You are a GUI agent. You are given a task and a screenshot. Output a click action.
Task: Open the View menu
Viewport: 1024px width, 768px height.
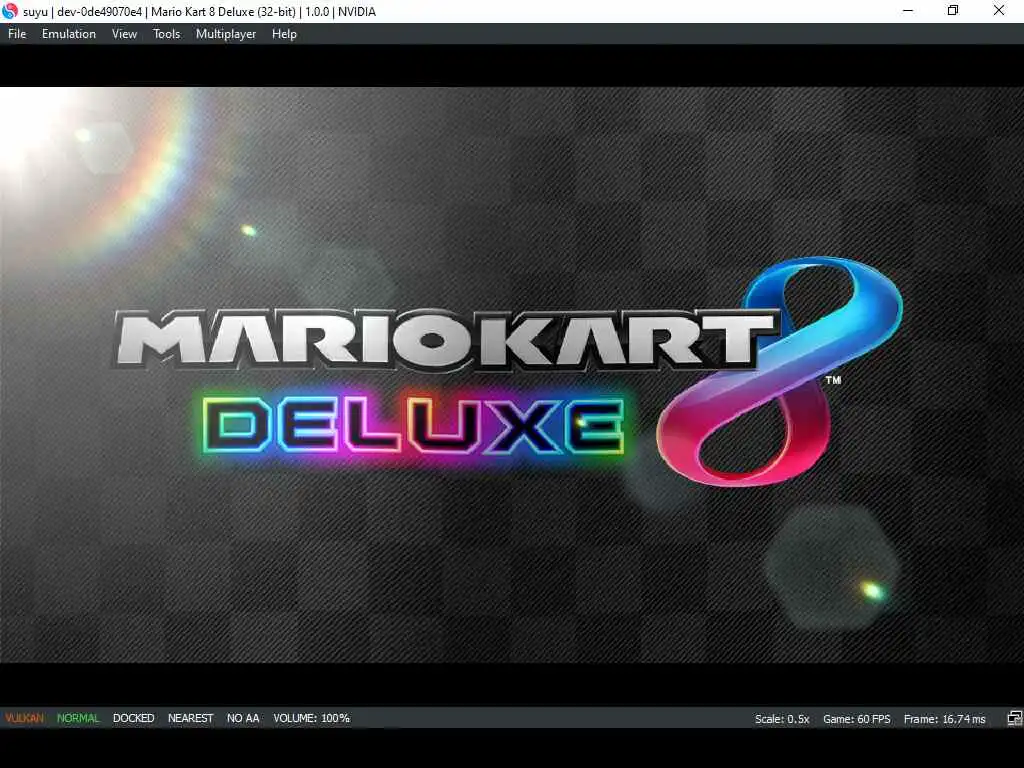tap(124, 34)
